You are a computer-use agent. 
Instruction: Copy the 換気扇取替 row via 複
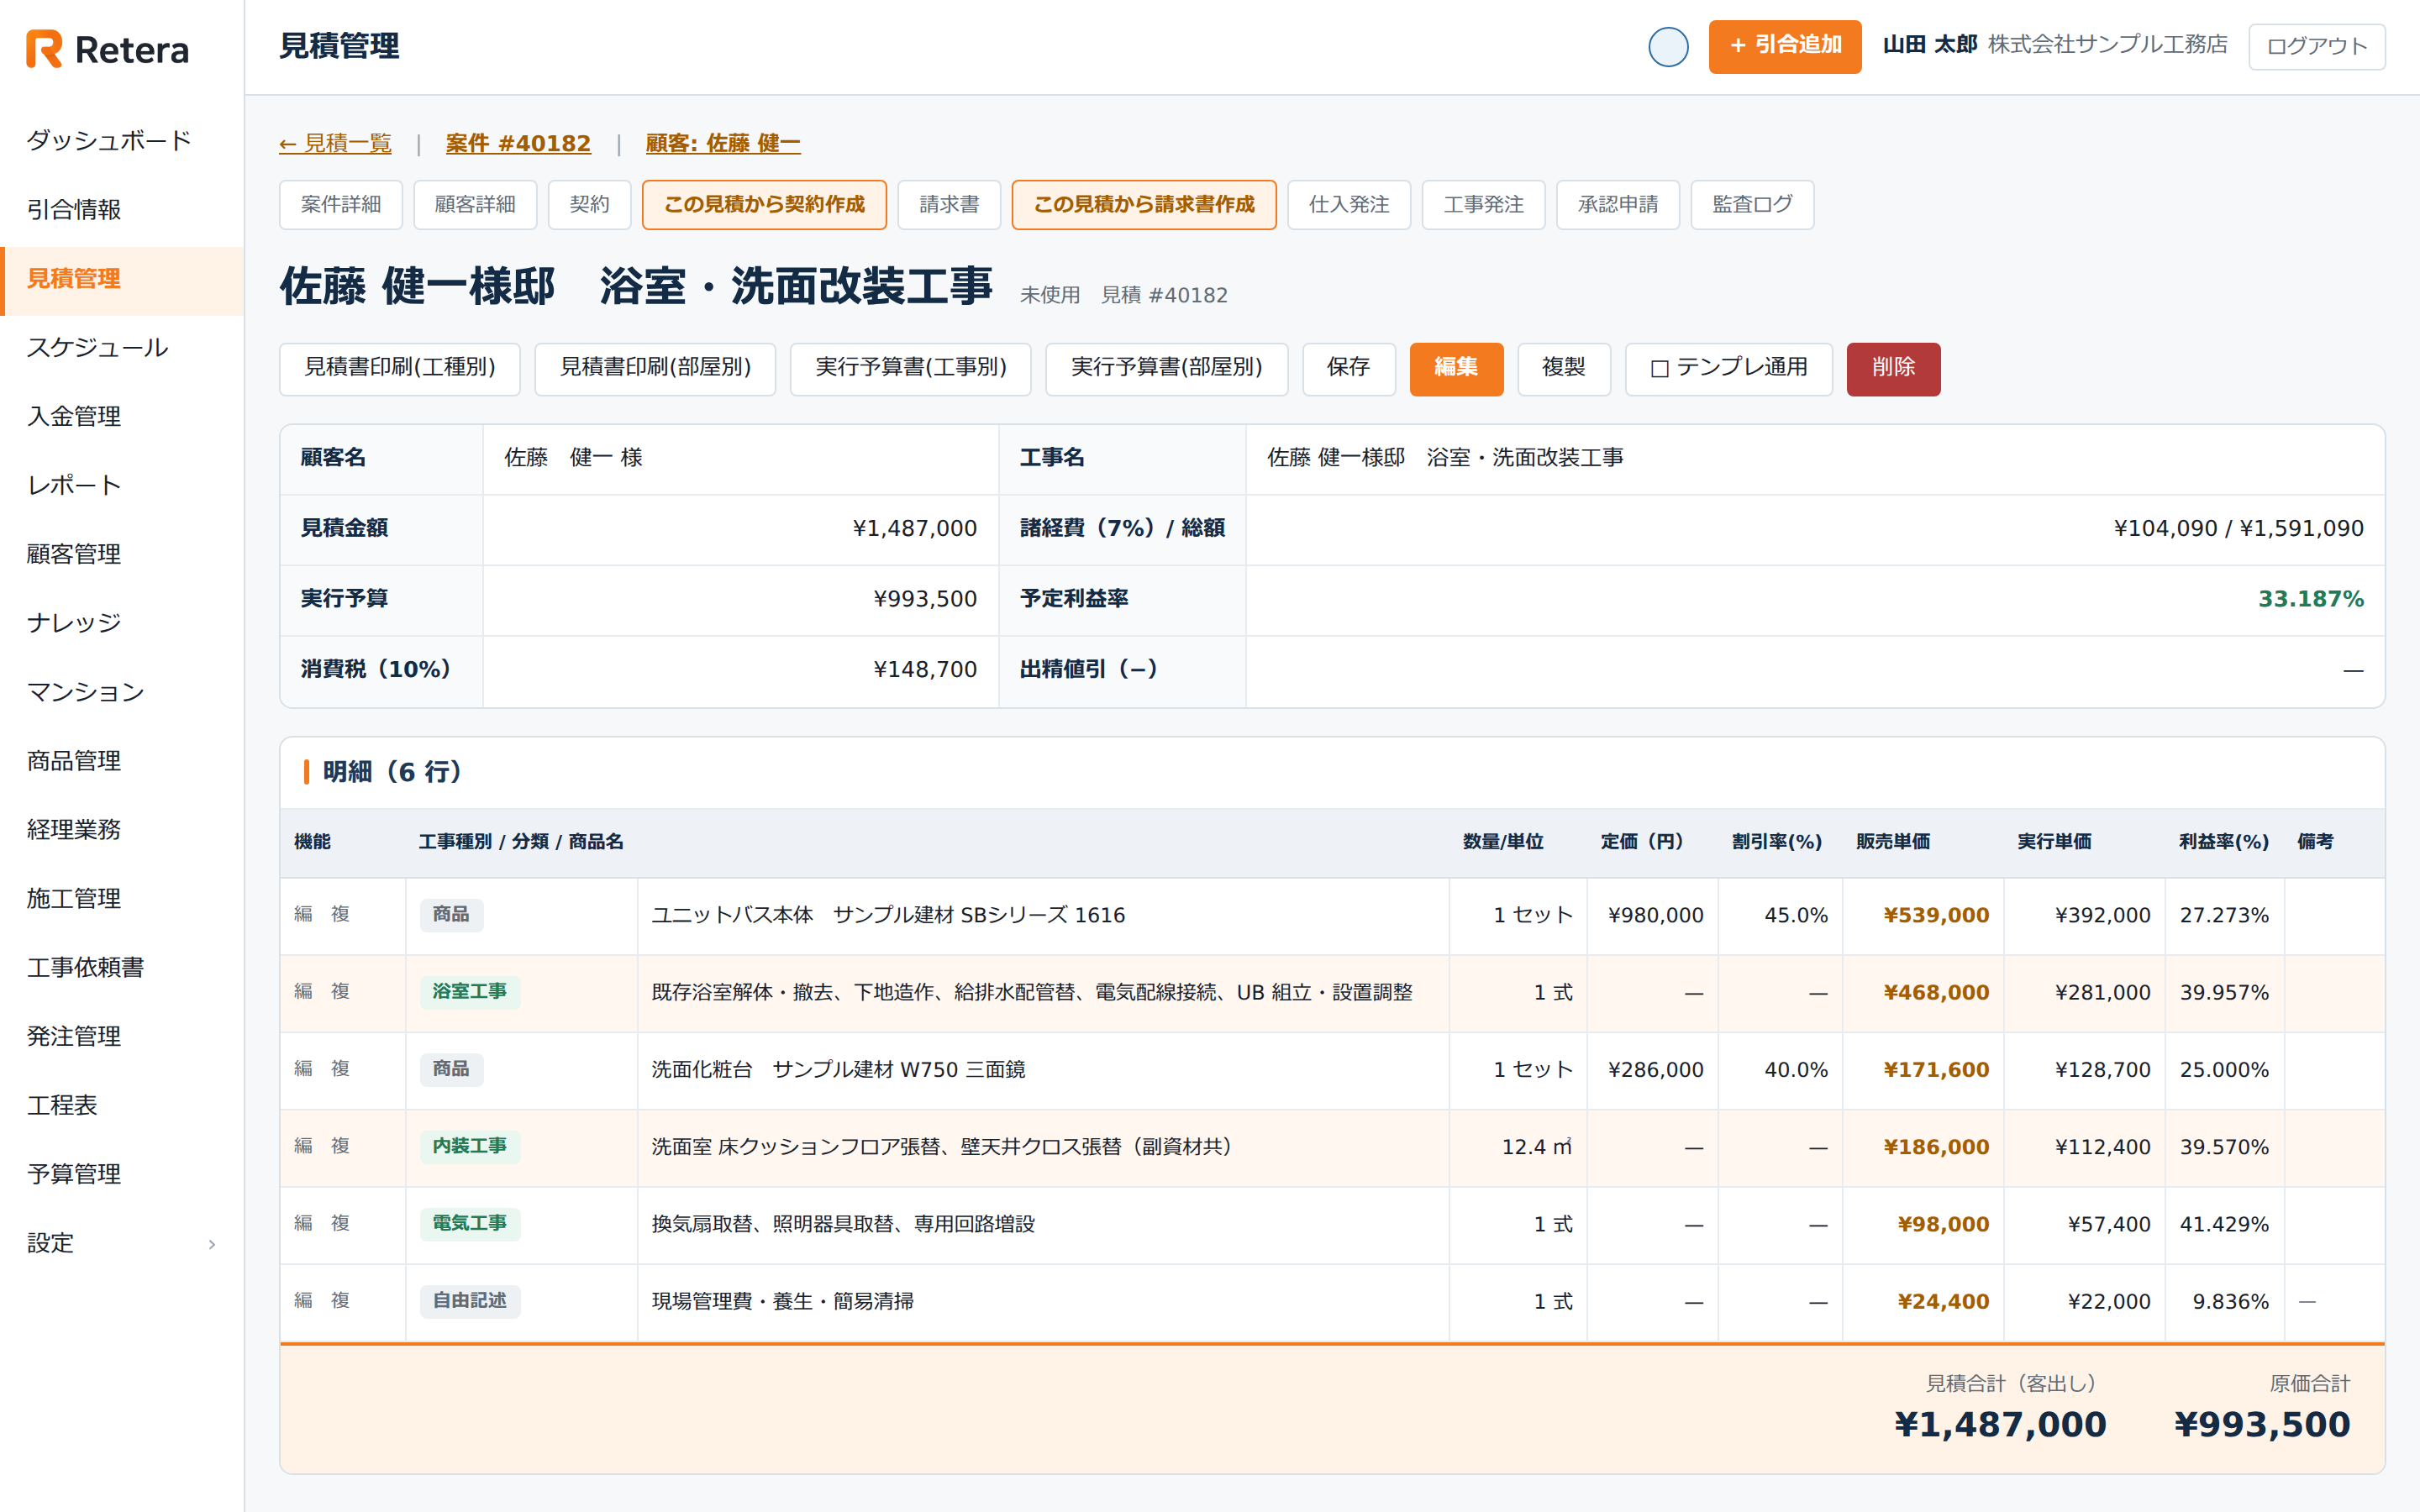[x=340, y=1224]
